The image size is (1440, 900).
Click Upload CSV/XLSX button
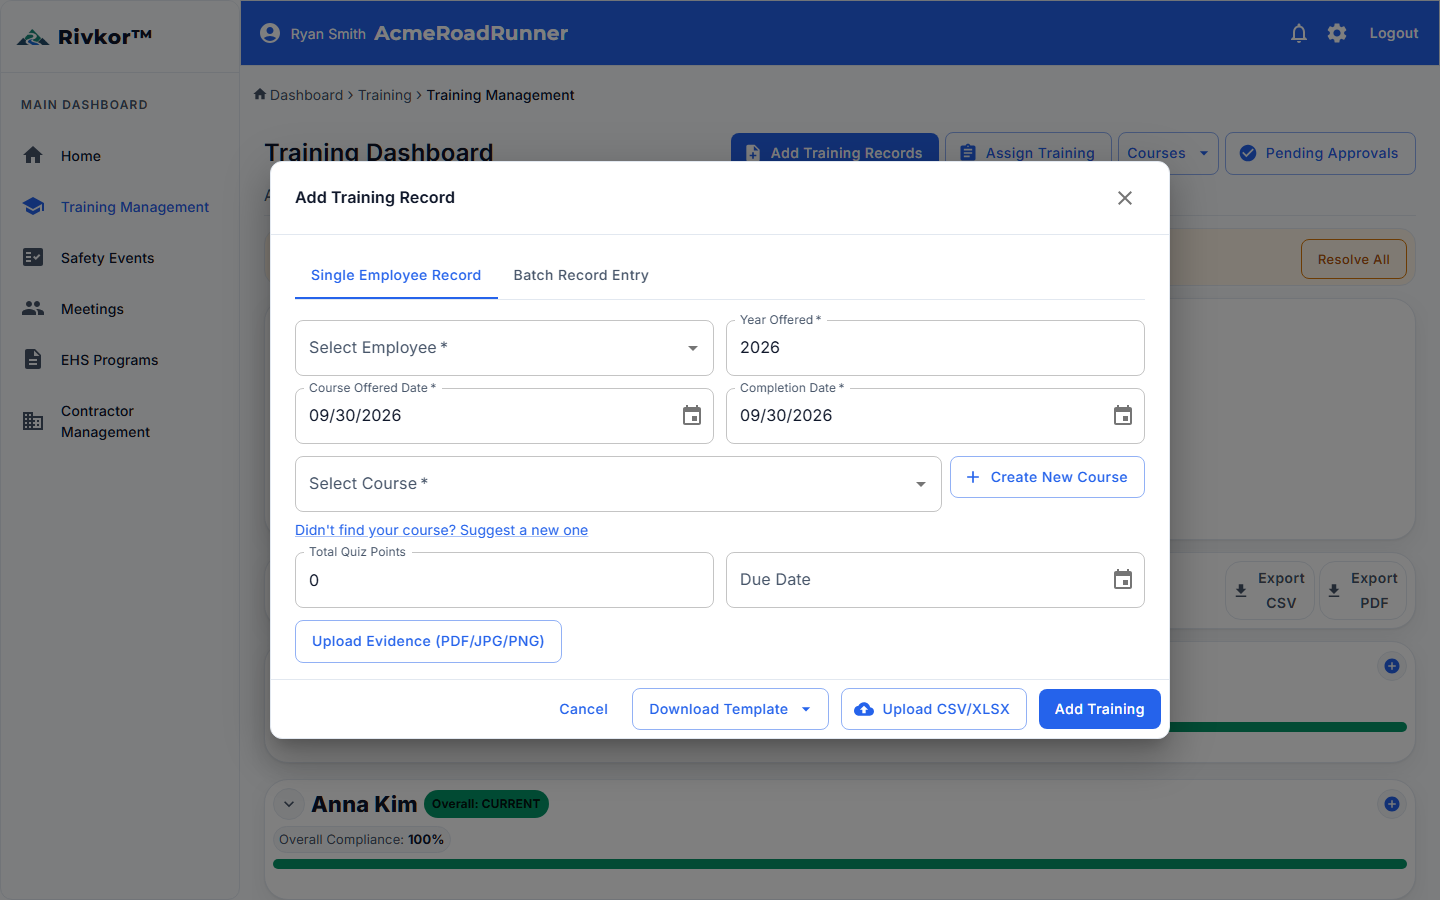pyautogui.click(x=934, y=709)
